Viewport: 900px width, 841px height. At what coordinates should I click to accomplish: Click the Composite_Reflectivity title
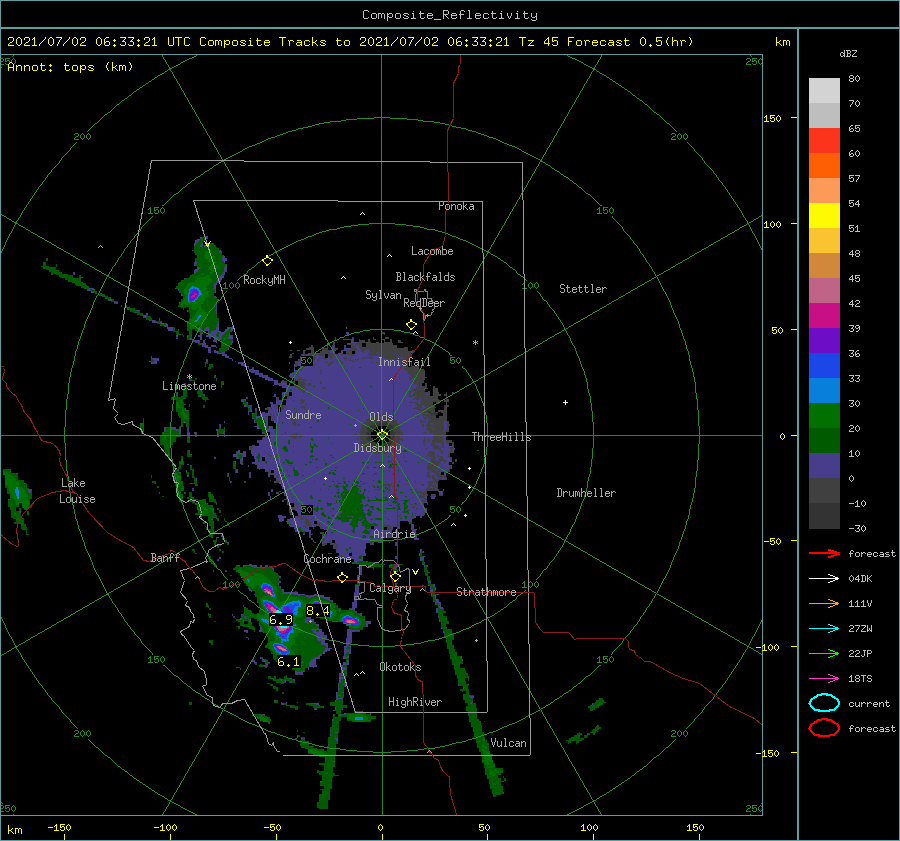point(449,15)
